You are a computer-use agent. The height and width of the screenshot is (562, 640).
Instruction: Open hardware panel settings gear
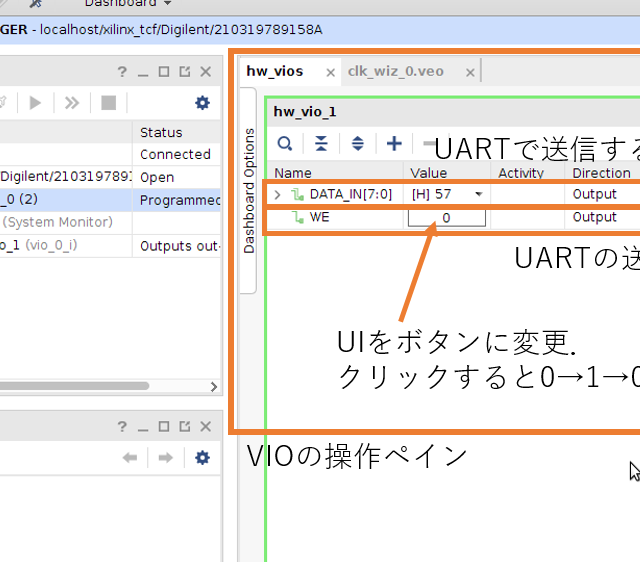pyautogui.click(x=203, y=102)
